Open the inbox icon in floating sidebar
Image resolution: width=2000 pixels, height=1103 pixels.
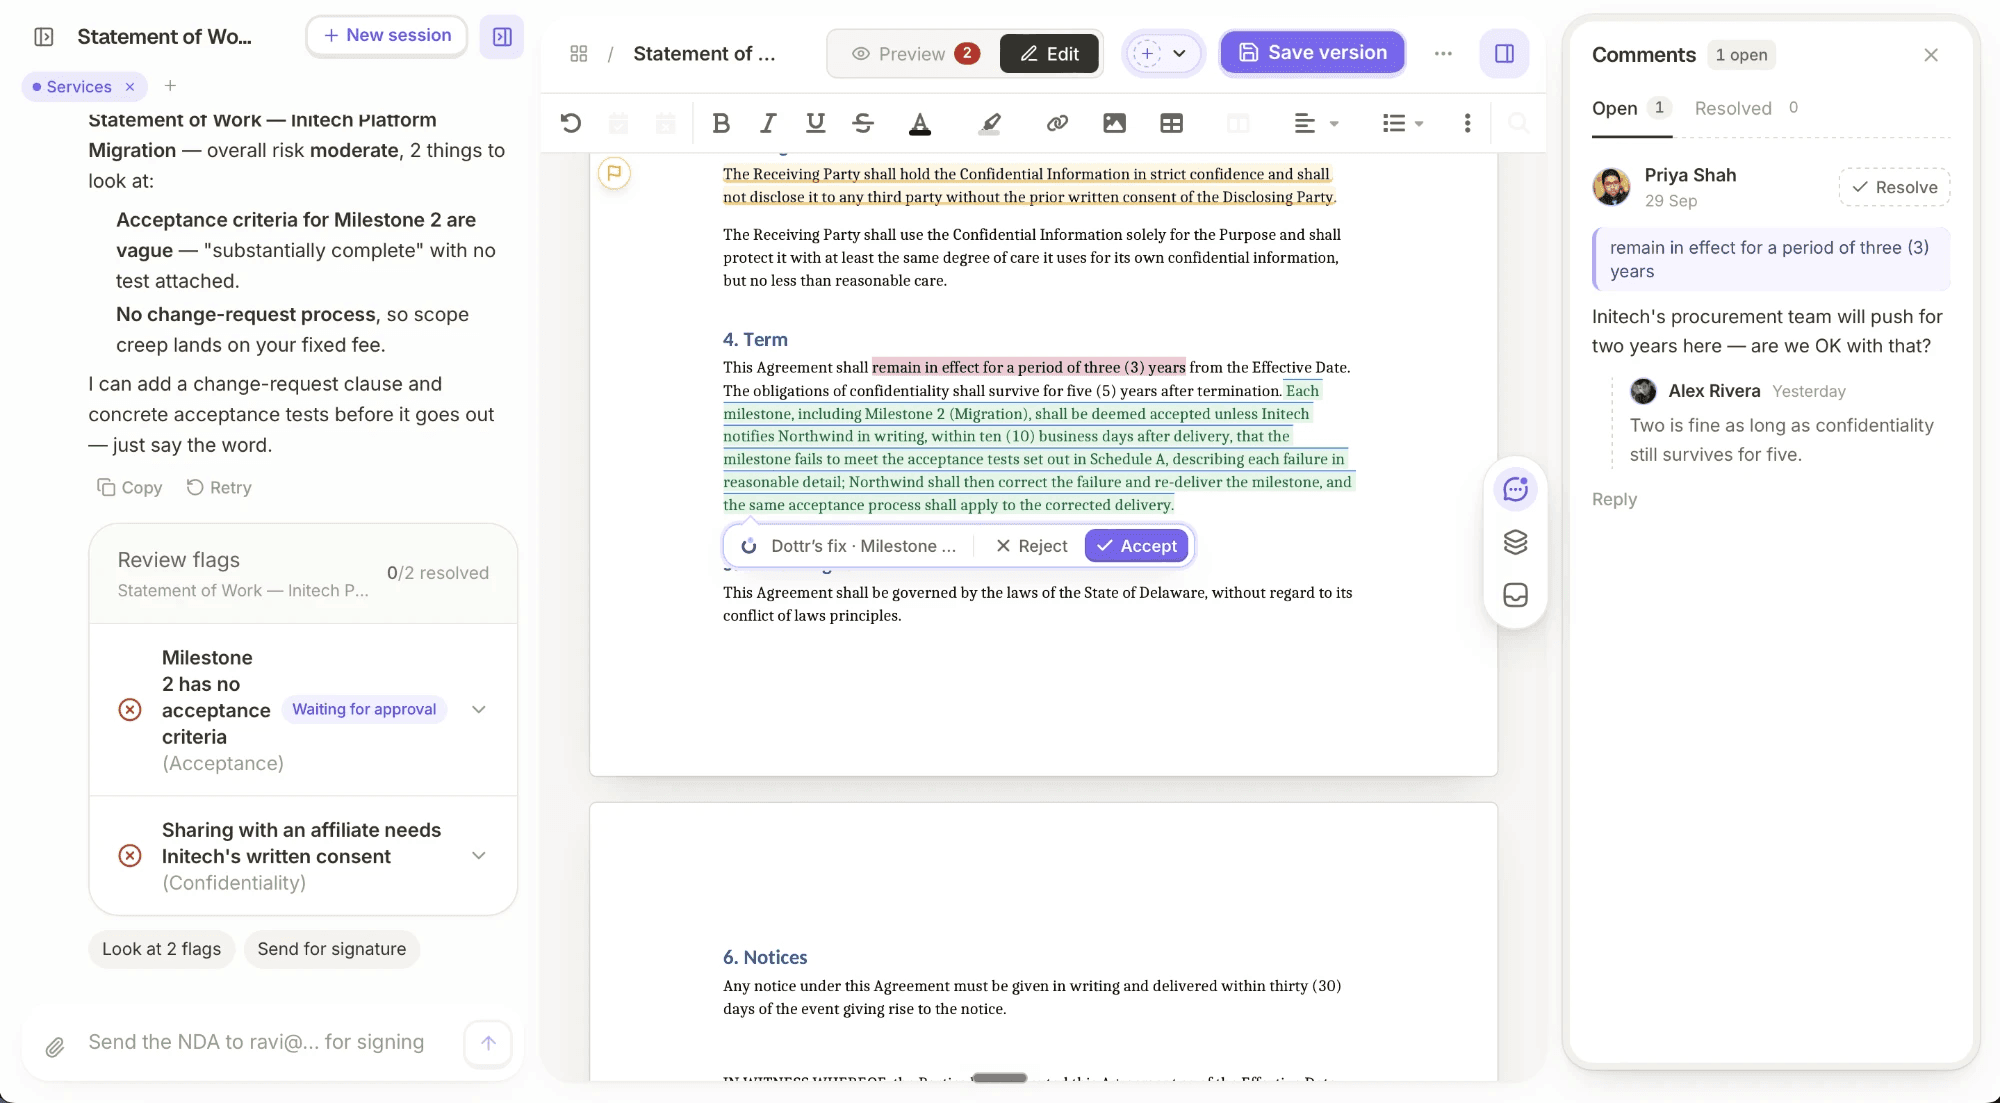(1515, 595)
